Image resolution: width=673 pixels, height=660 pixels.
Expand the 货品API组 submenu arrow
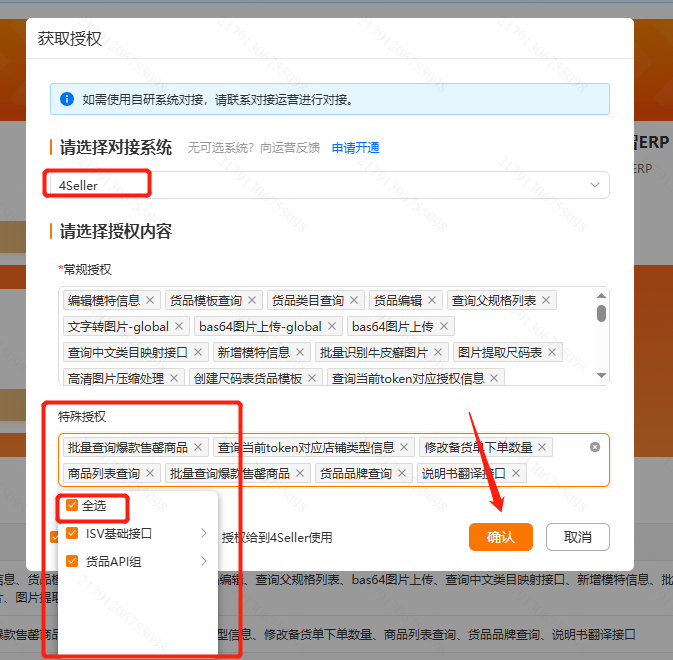coord(204,561)
